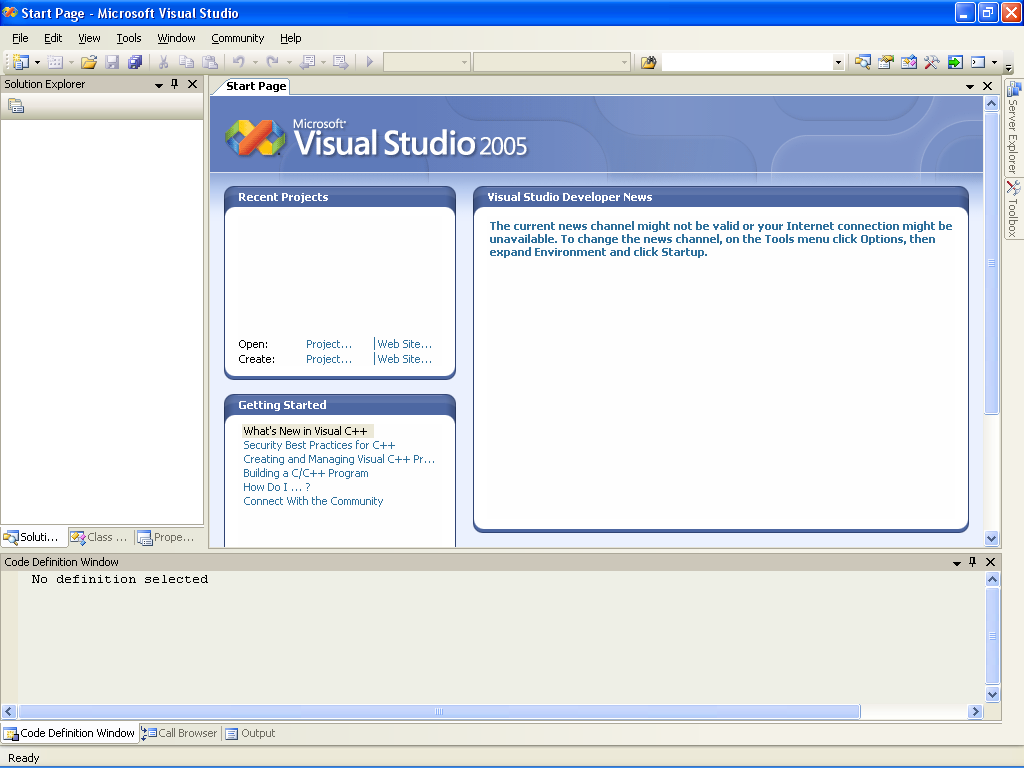The height and width of the screenshot is (768, 1024).
Task: Click inside the Find combo box field
Action: click(x=747, y=62)
